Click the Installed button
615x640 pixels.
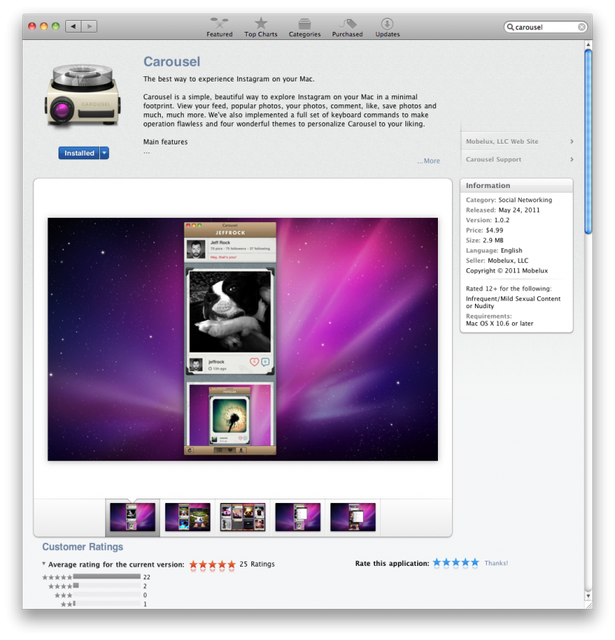[79, 153]
